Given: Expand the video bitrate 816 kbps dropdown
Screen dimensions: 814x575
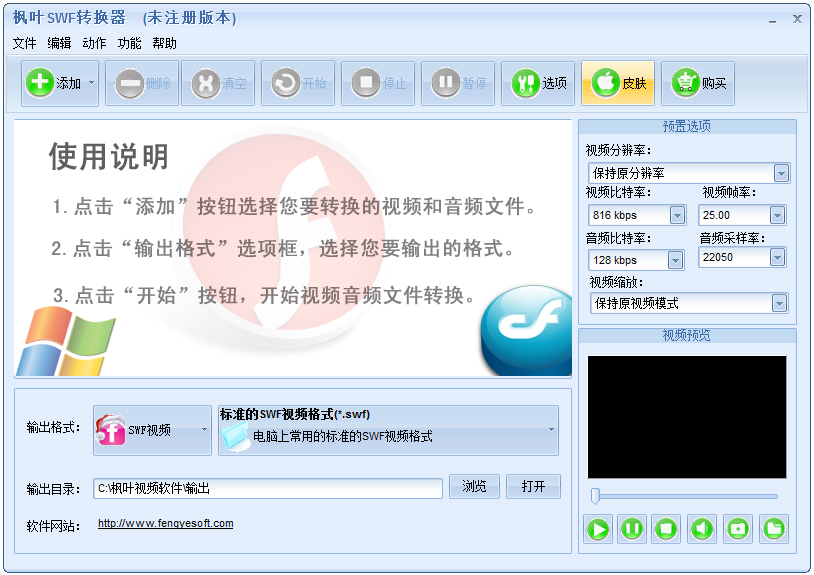Looking at the screenshot, I should click(x=677, y=215).
